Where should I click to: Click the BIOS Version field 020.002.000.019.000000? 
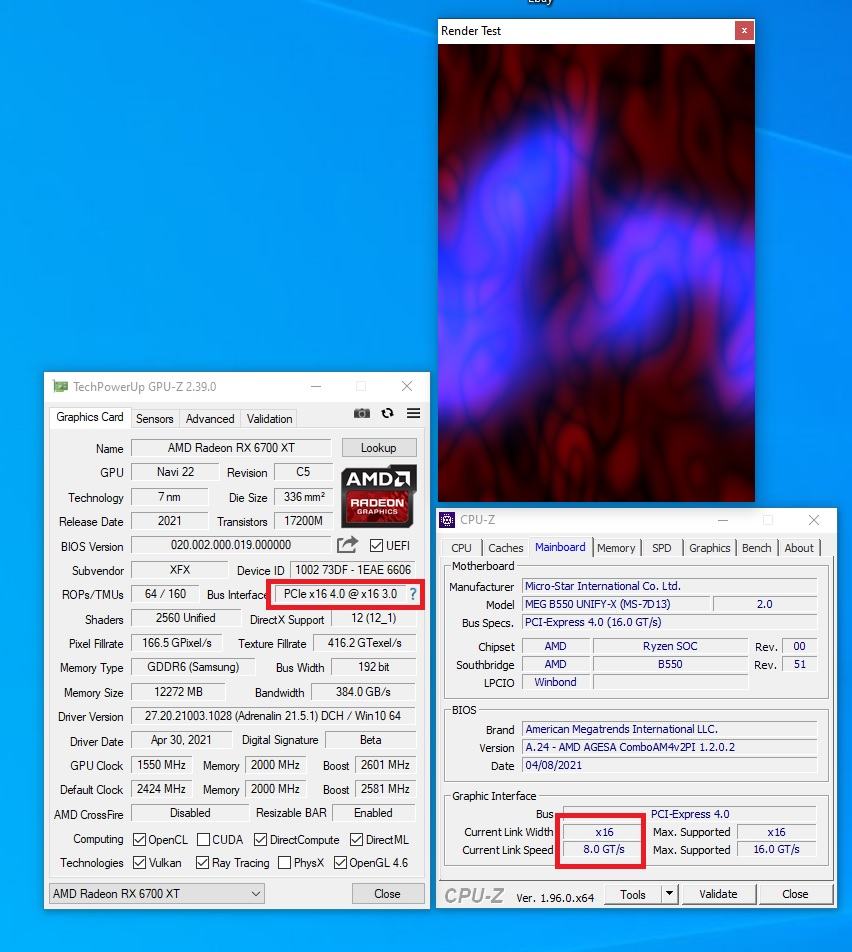231,545
